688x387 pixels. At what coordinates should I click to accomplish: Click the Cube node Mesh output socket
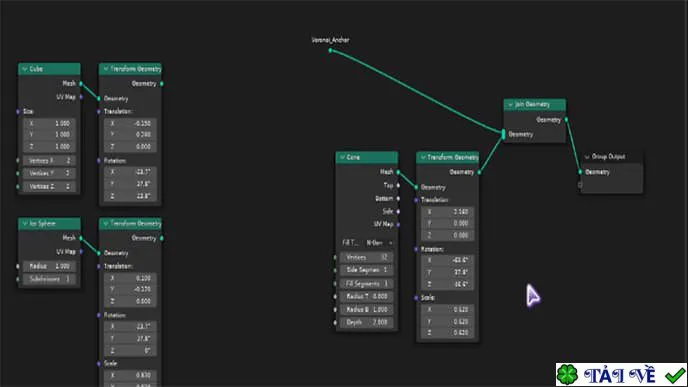point(81,83)
